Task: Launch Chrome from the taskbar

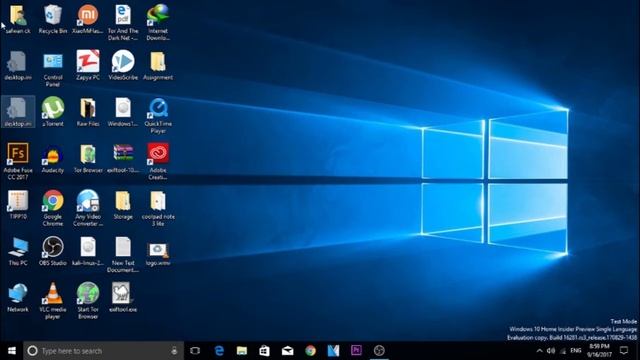Action: tap(311, 351)
